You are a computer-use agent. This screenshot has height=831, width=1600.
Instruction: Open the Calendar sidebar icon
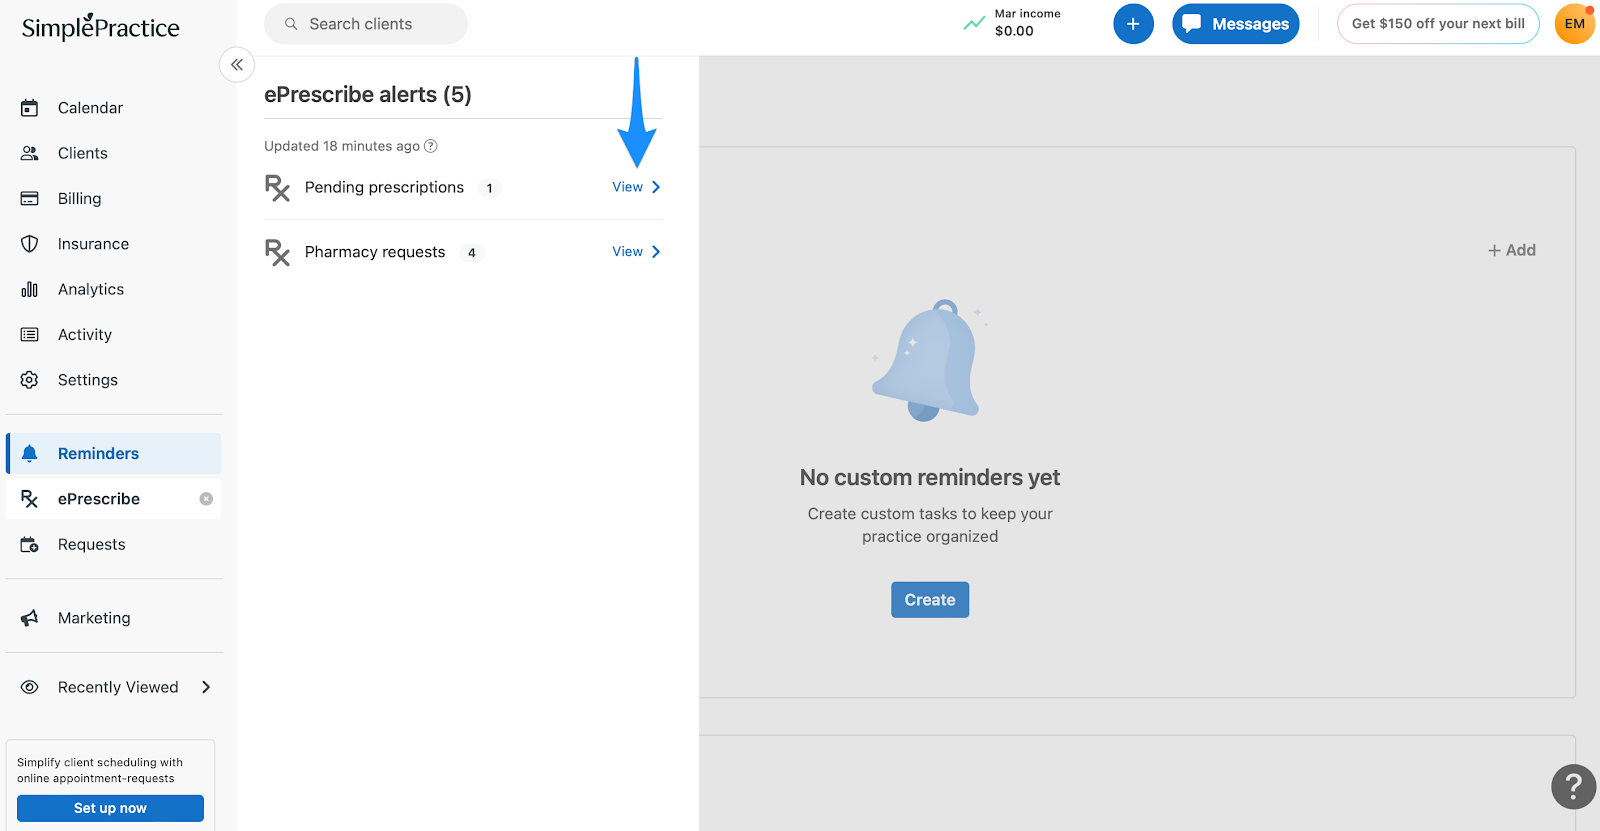(30, 108)
